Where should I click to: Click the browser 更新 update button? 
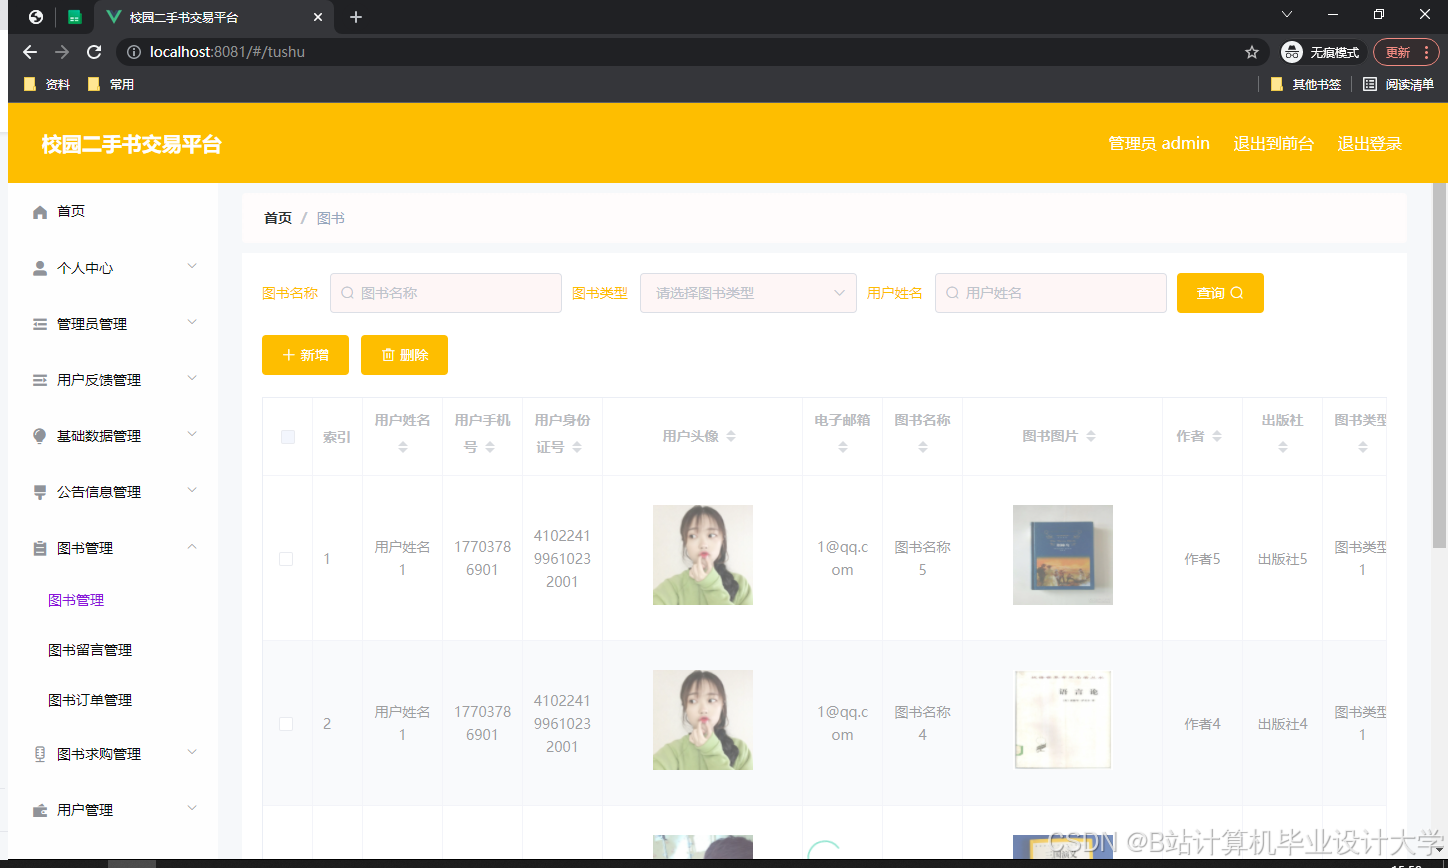point(1406,52)
